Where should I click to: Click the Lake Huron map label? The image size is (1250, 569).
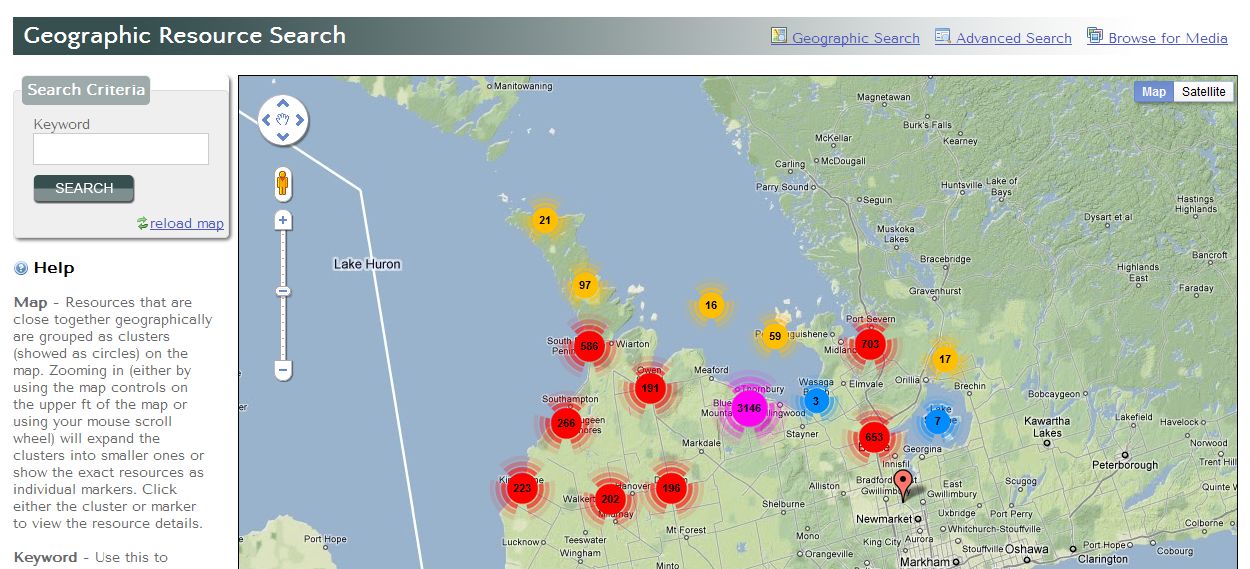coord(367,264)
